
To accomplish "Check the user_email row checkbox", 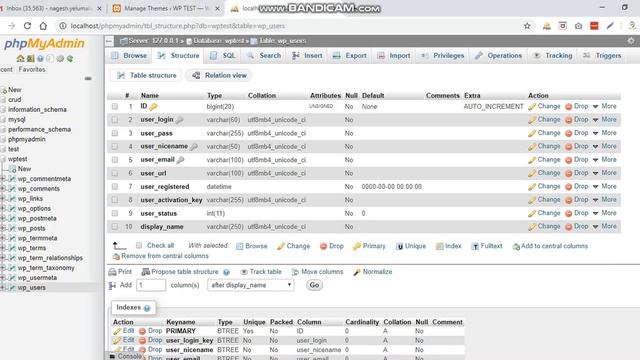I will [115, 160].
